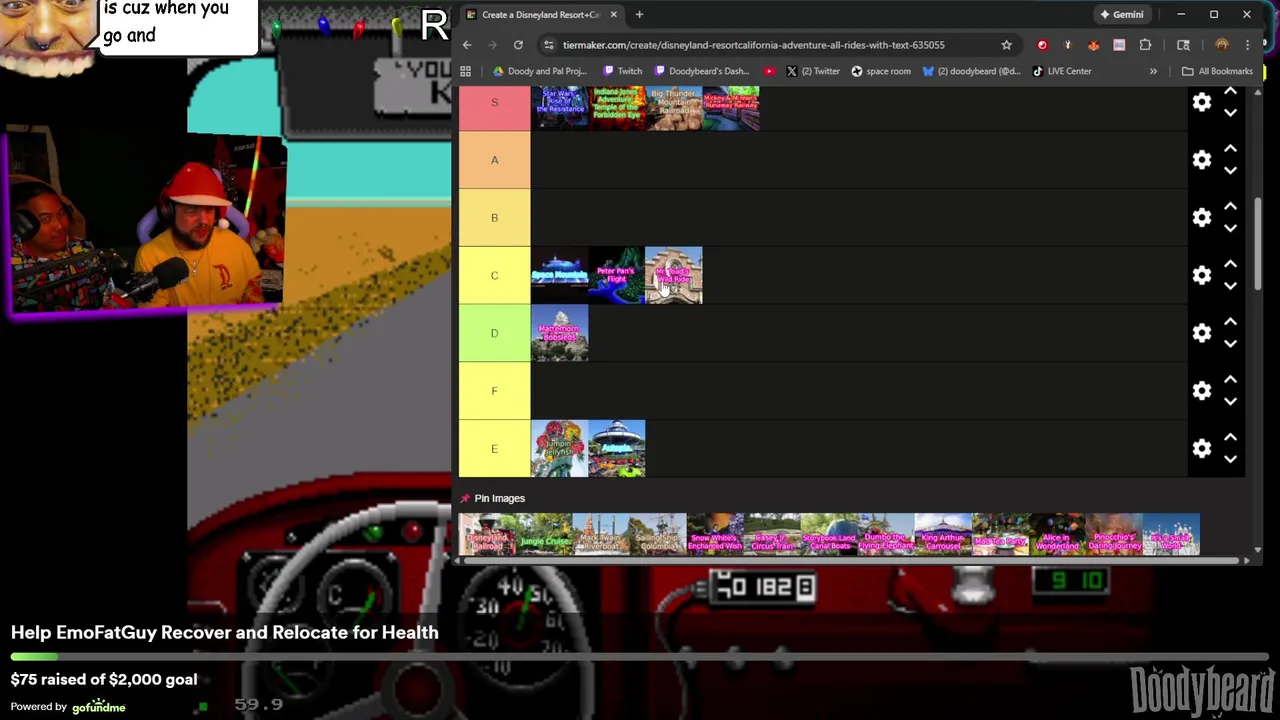Viewport: 1280px width, 720px height.
Task: Move the E tier row up
Action: 1230,437
